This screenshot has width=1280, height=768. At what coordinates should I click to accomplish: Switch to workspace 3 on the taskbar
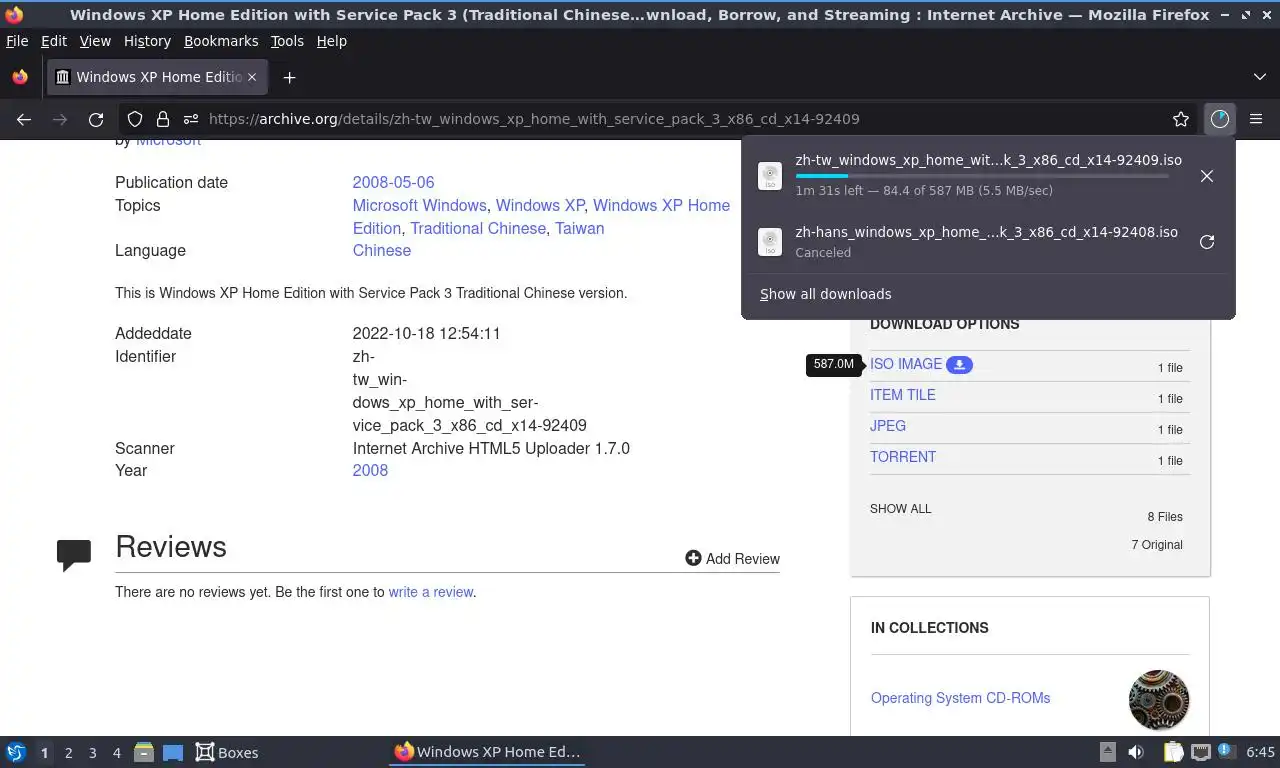point(92,753)
